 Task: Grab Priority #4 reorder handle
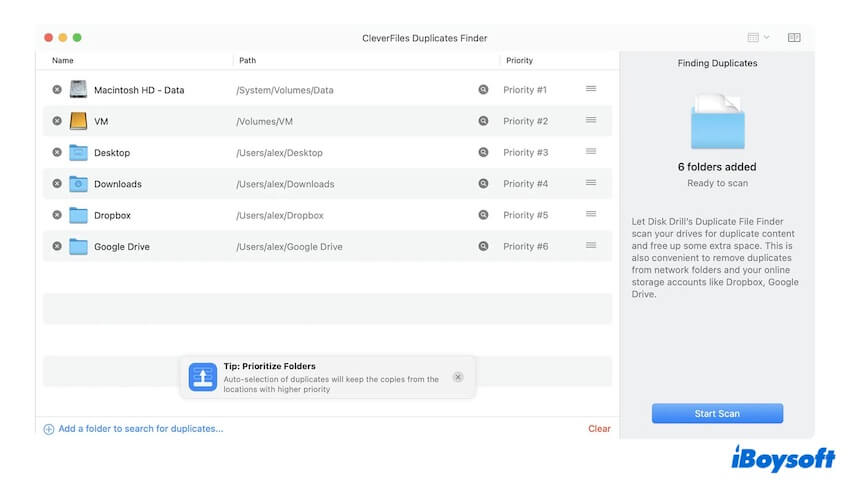point(591,183)
